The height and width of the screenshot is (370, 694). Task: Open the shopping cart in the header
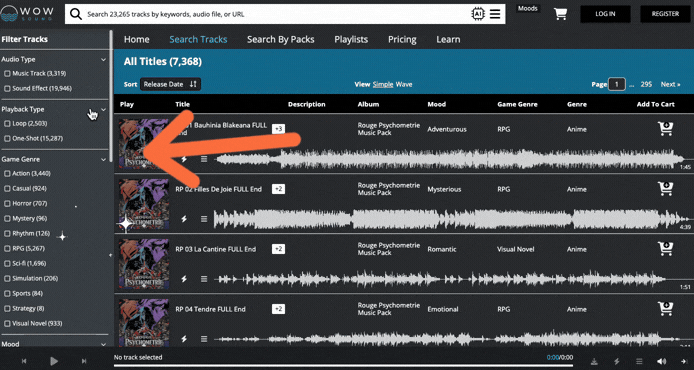pos(560,14)
